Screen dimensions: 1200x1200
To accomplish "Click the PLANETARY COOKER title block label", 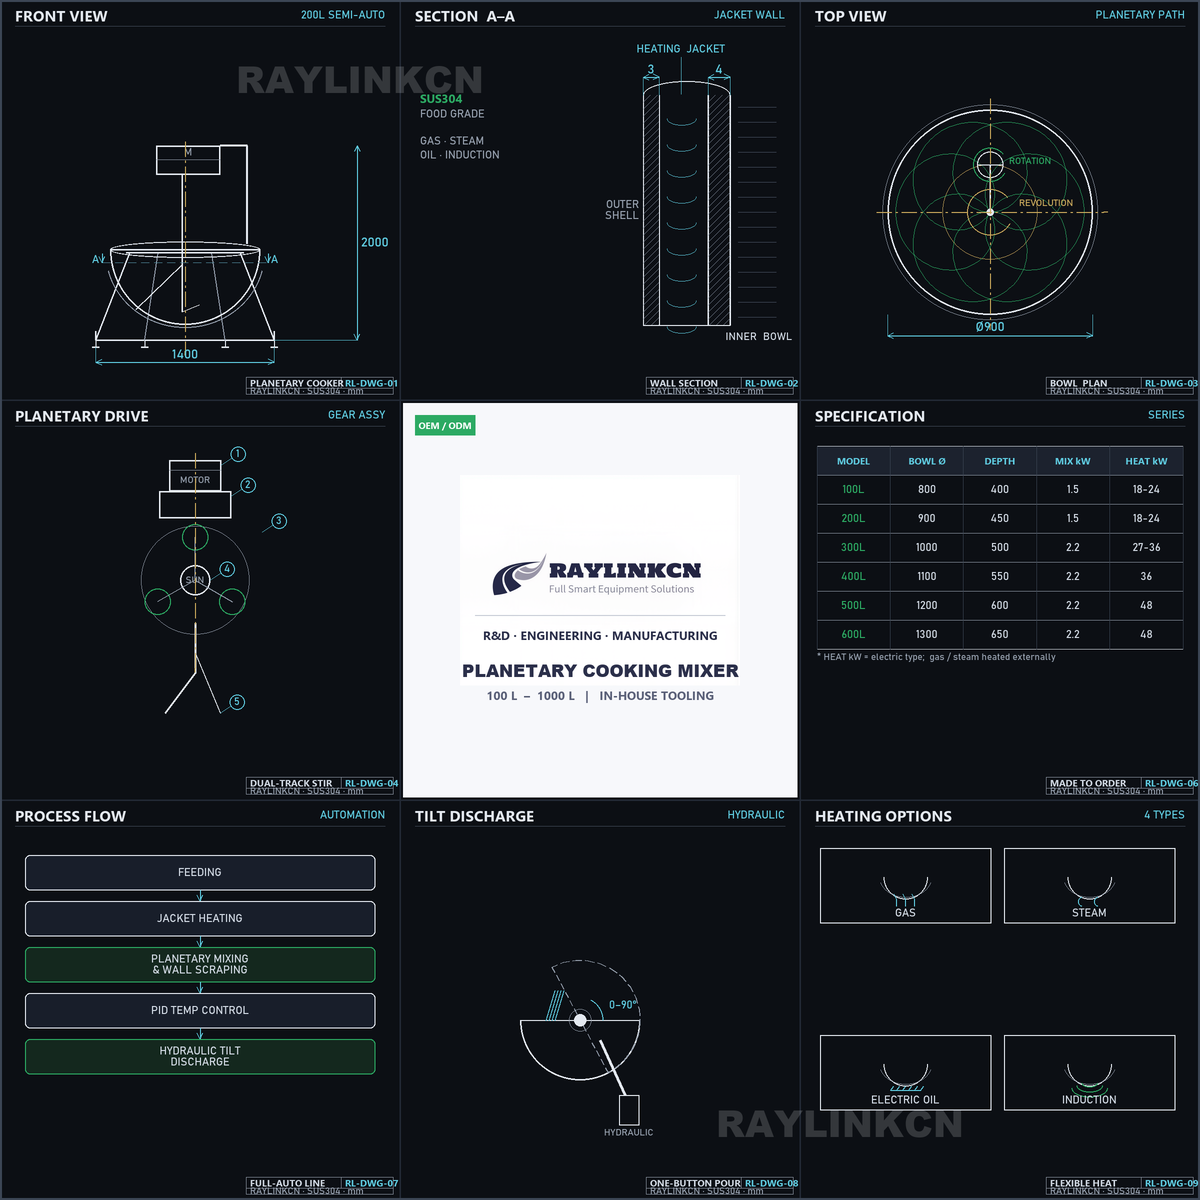I will click(296, 383).
